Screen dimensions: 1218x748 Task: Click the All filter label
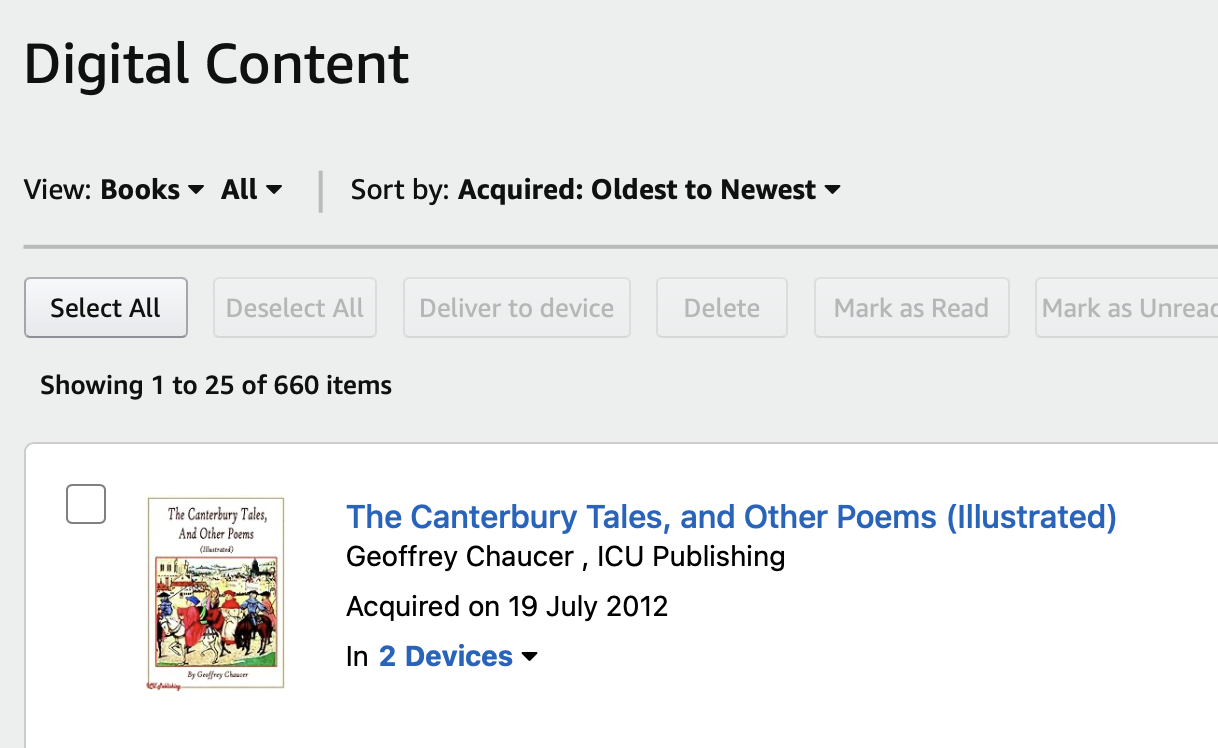(240, 189)
